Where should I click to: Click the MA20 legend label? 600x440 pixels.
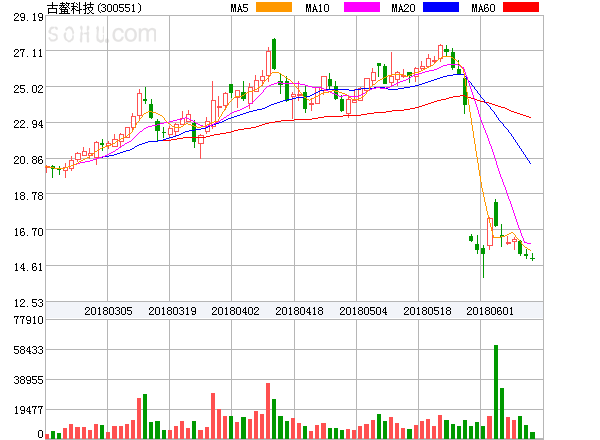tap(403, 8)
